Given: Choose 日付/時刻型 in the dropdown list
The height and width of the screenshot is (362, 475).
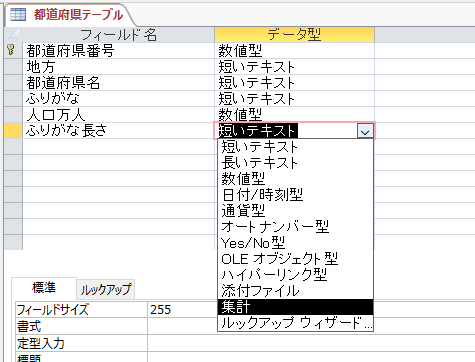Looking at the screenshot, I should coord(295,195).
